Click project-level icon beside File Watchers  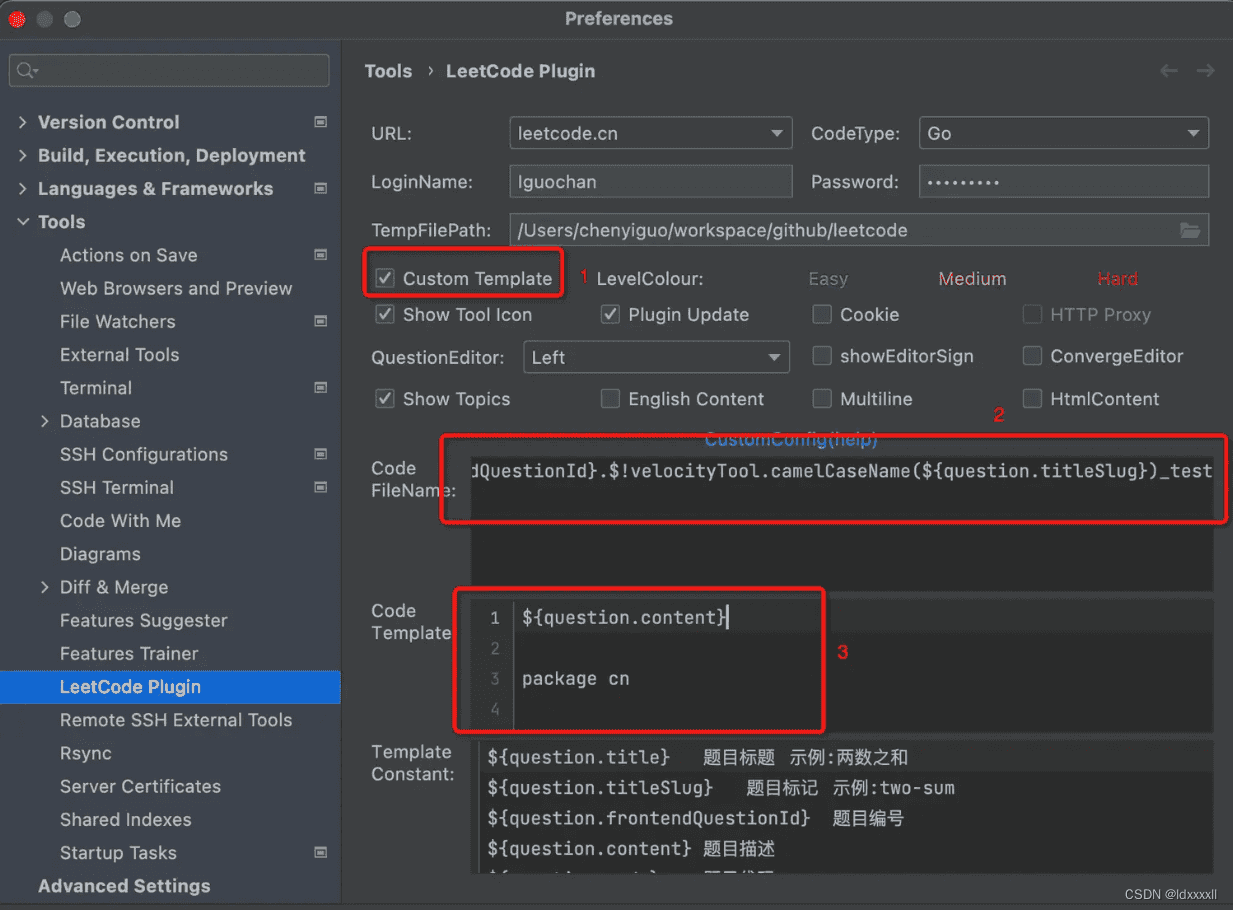click(x=321, y=321)
